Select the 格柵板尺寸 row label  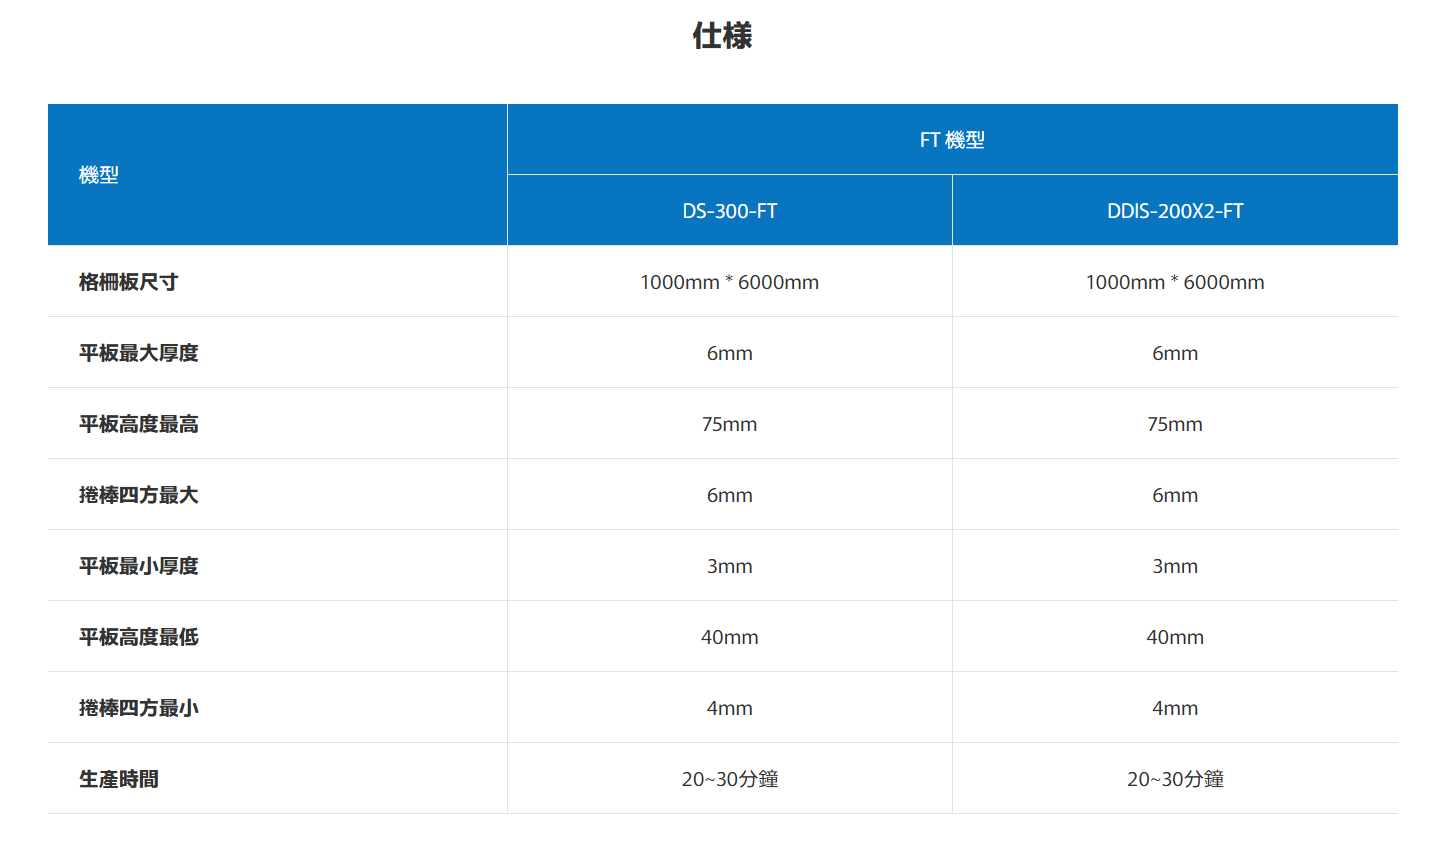(x=129, y=282)
